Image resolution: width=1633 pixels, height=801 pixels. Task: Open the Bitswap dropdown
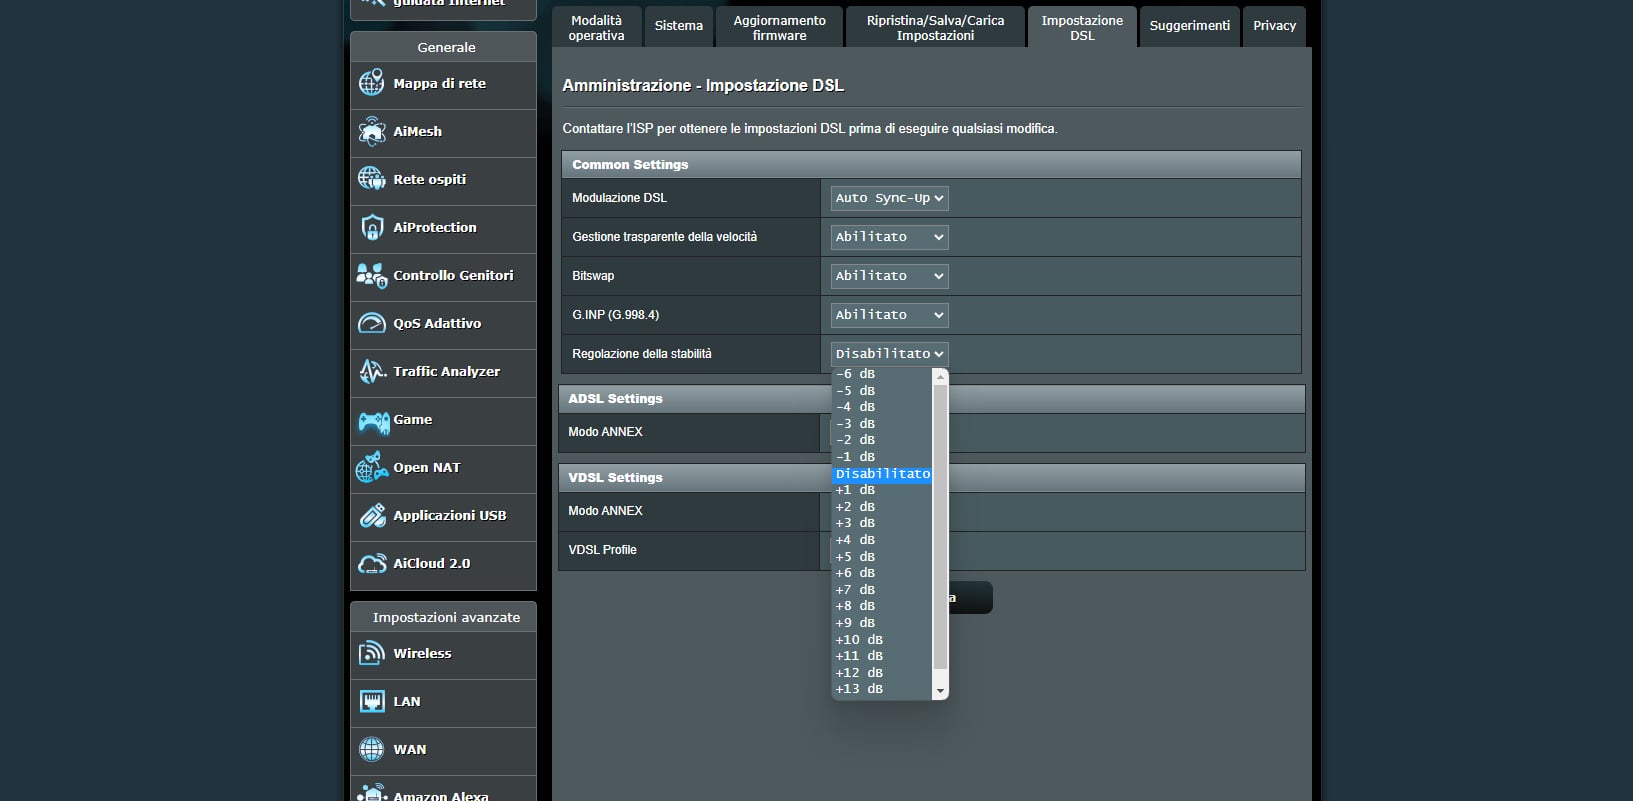click(889, 276)
